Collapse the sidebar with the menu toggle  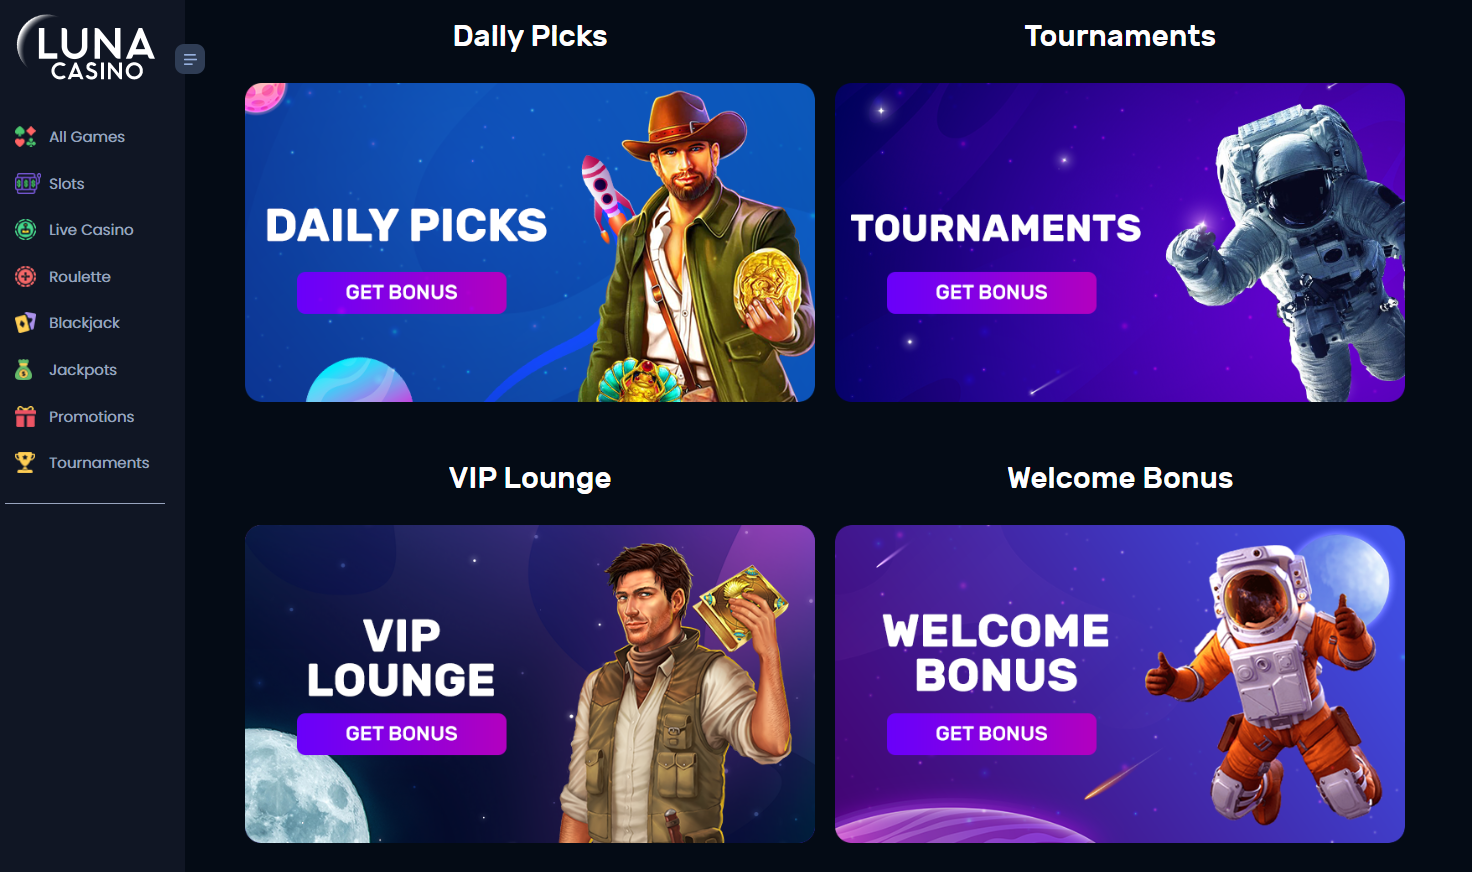190,59
